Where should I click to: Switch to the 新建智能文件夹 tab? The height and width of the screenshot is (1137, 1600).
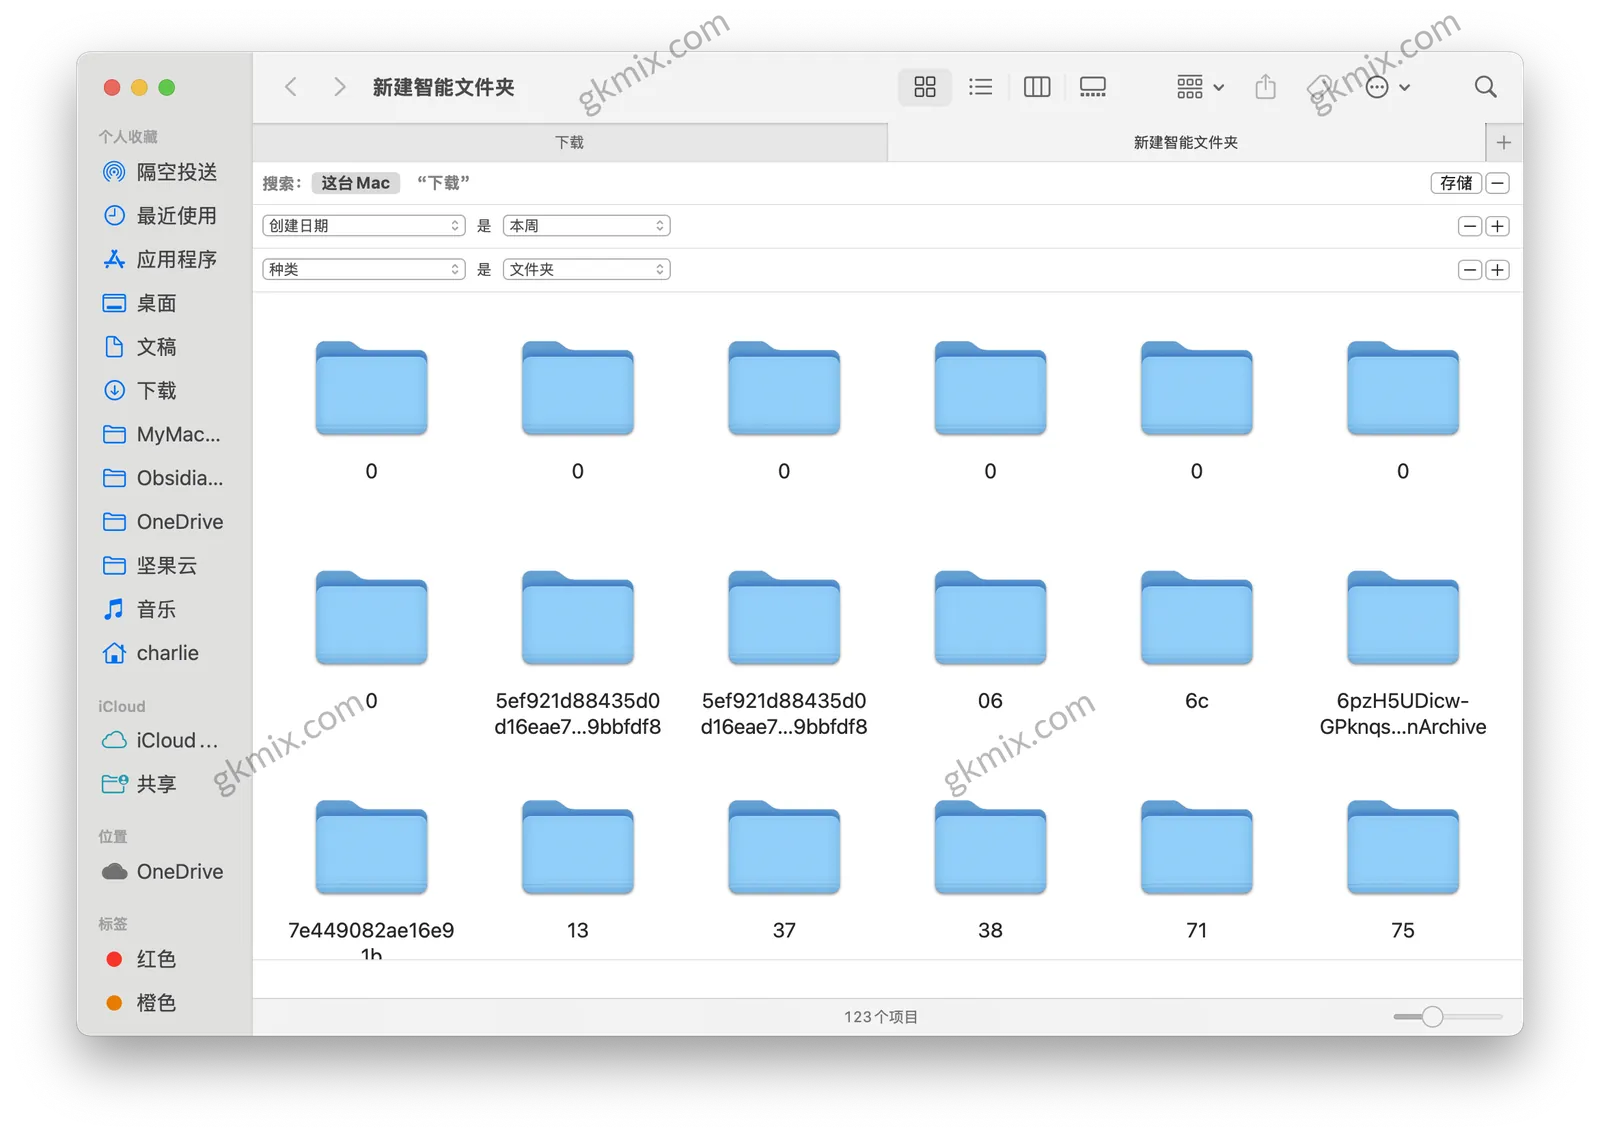(1186, 142)
